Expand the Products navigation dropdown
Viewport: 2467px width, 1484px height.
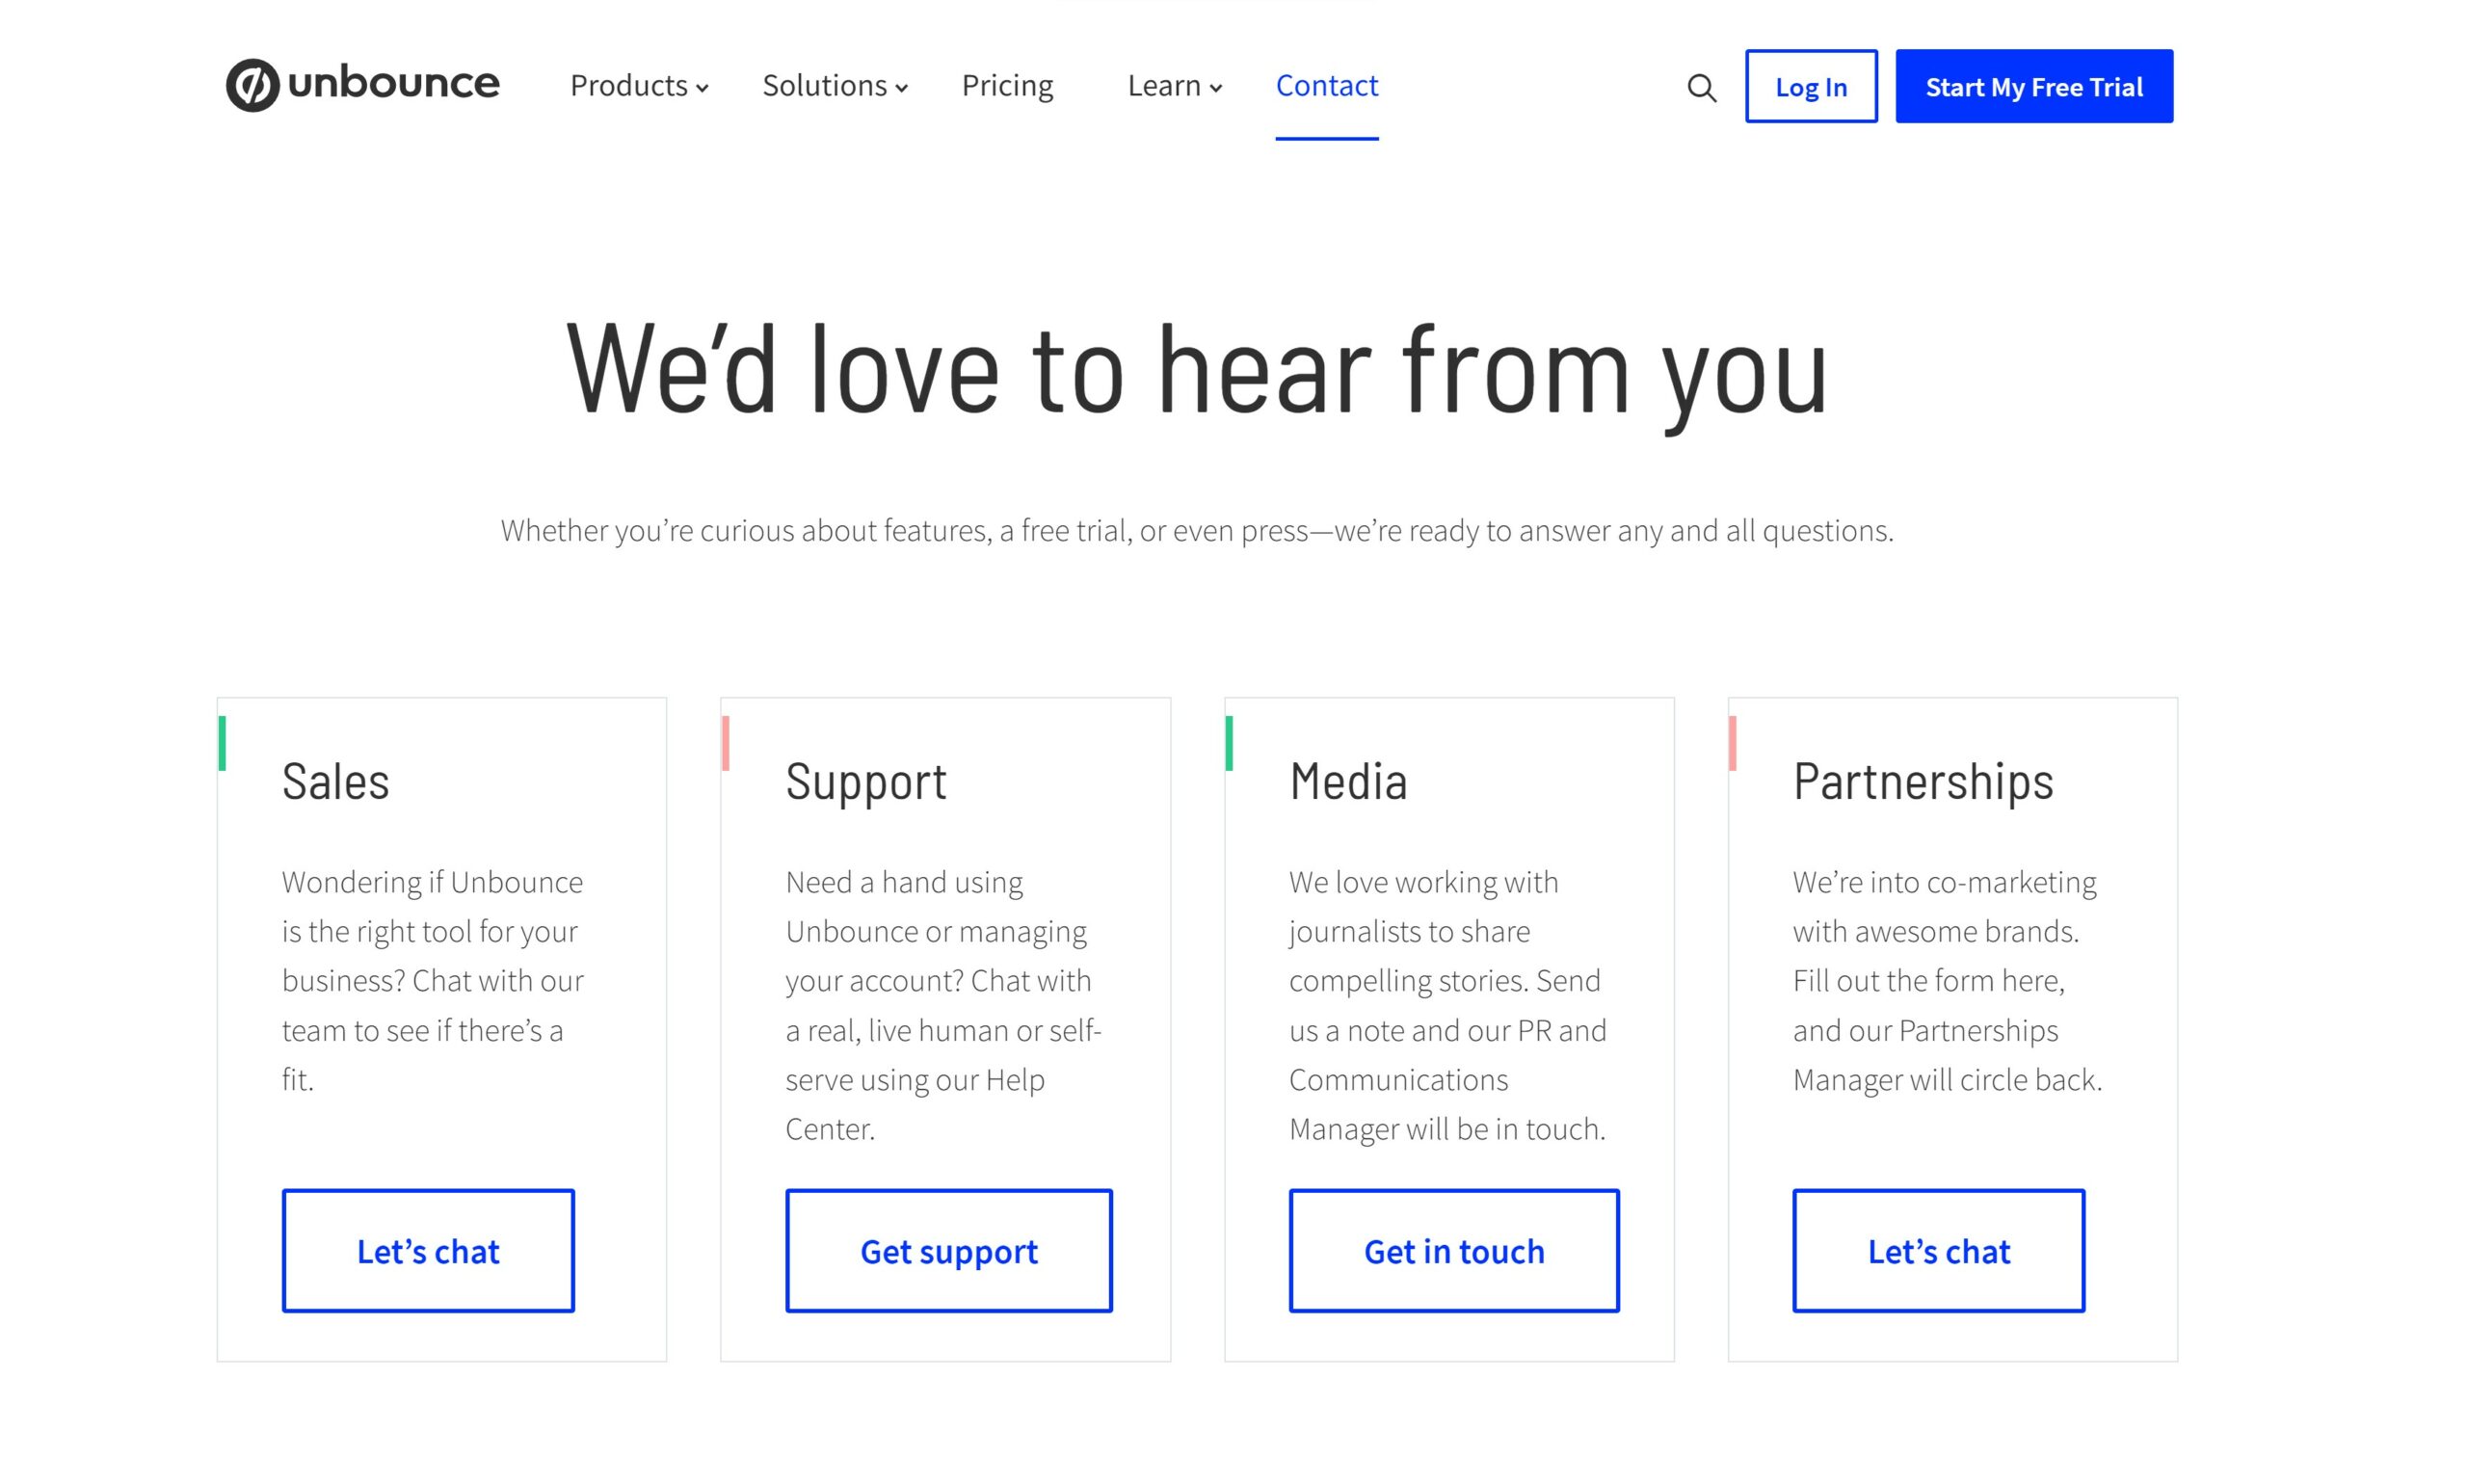tap(638, 85)
